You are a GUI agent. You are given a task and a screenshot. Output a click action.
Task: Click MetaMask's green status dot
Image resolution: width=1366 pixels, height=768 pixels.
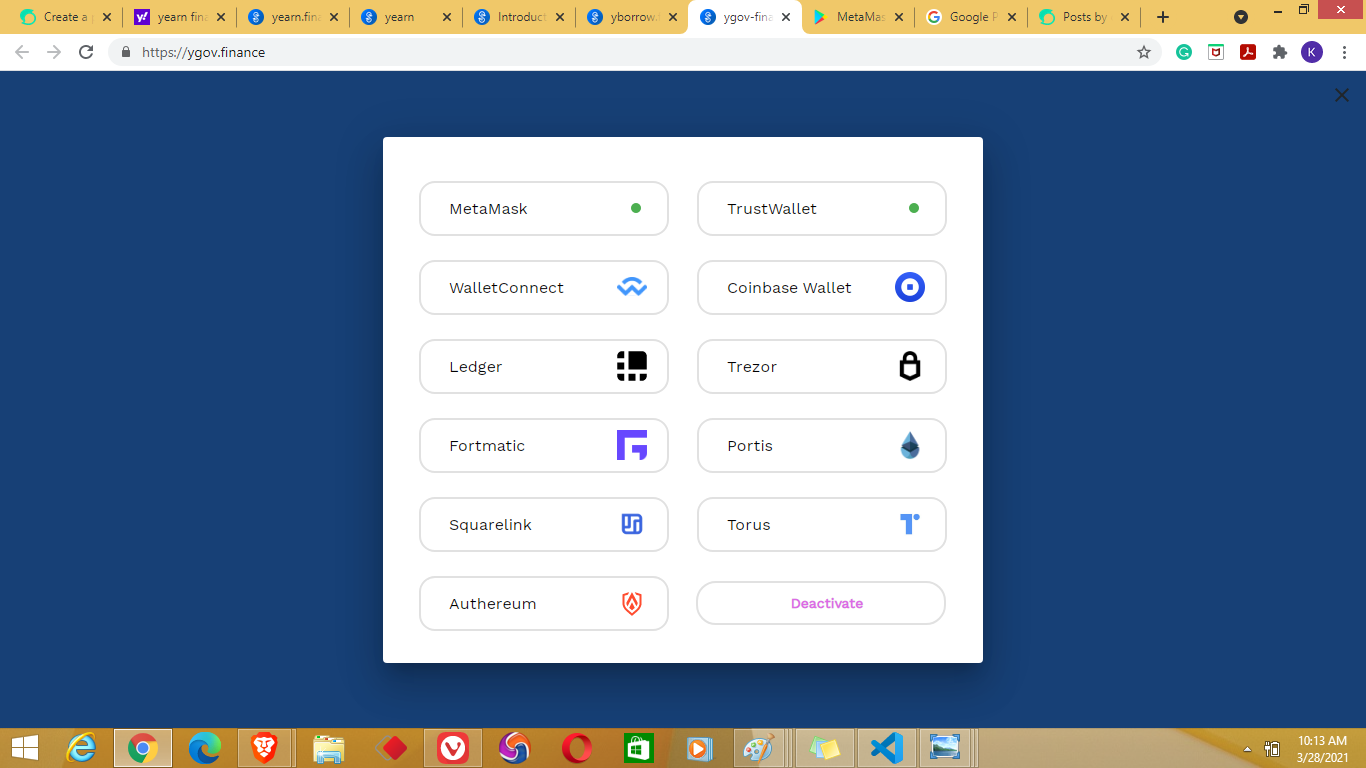pos(636,208)
